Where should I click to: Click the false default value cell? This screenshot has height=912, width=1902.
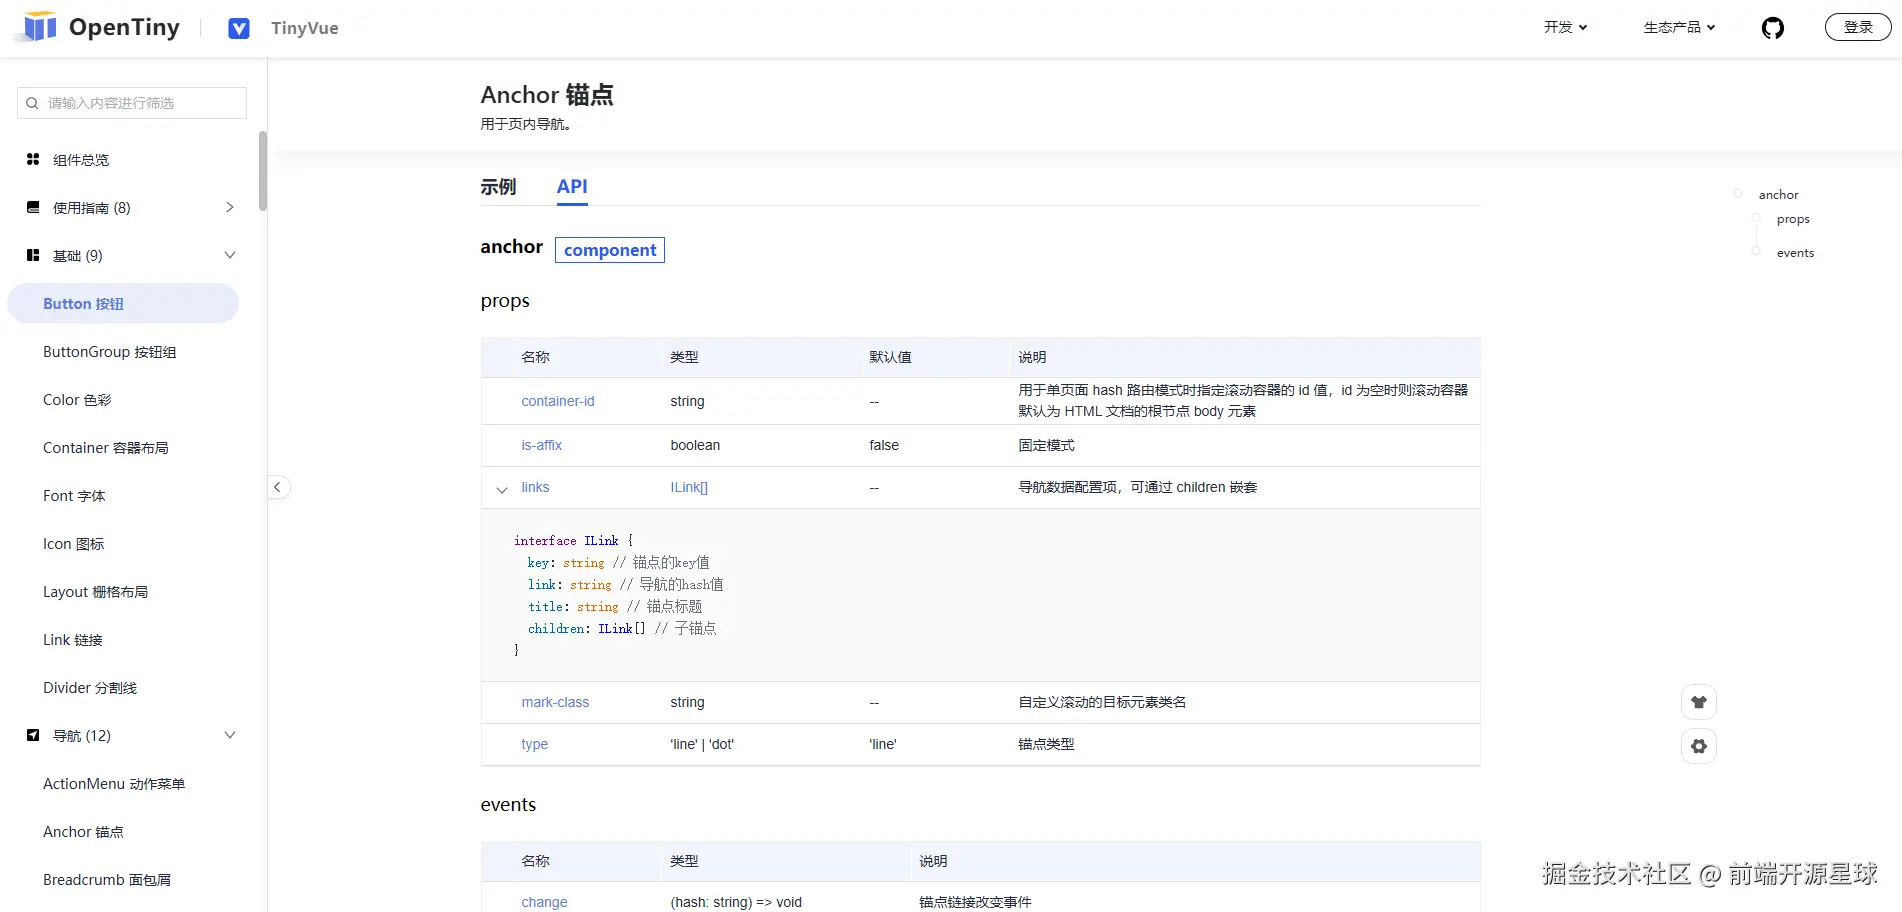[x=884, y=445]
